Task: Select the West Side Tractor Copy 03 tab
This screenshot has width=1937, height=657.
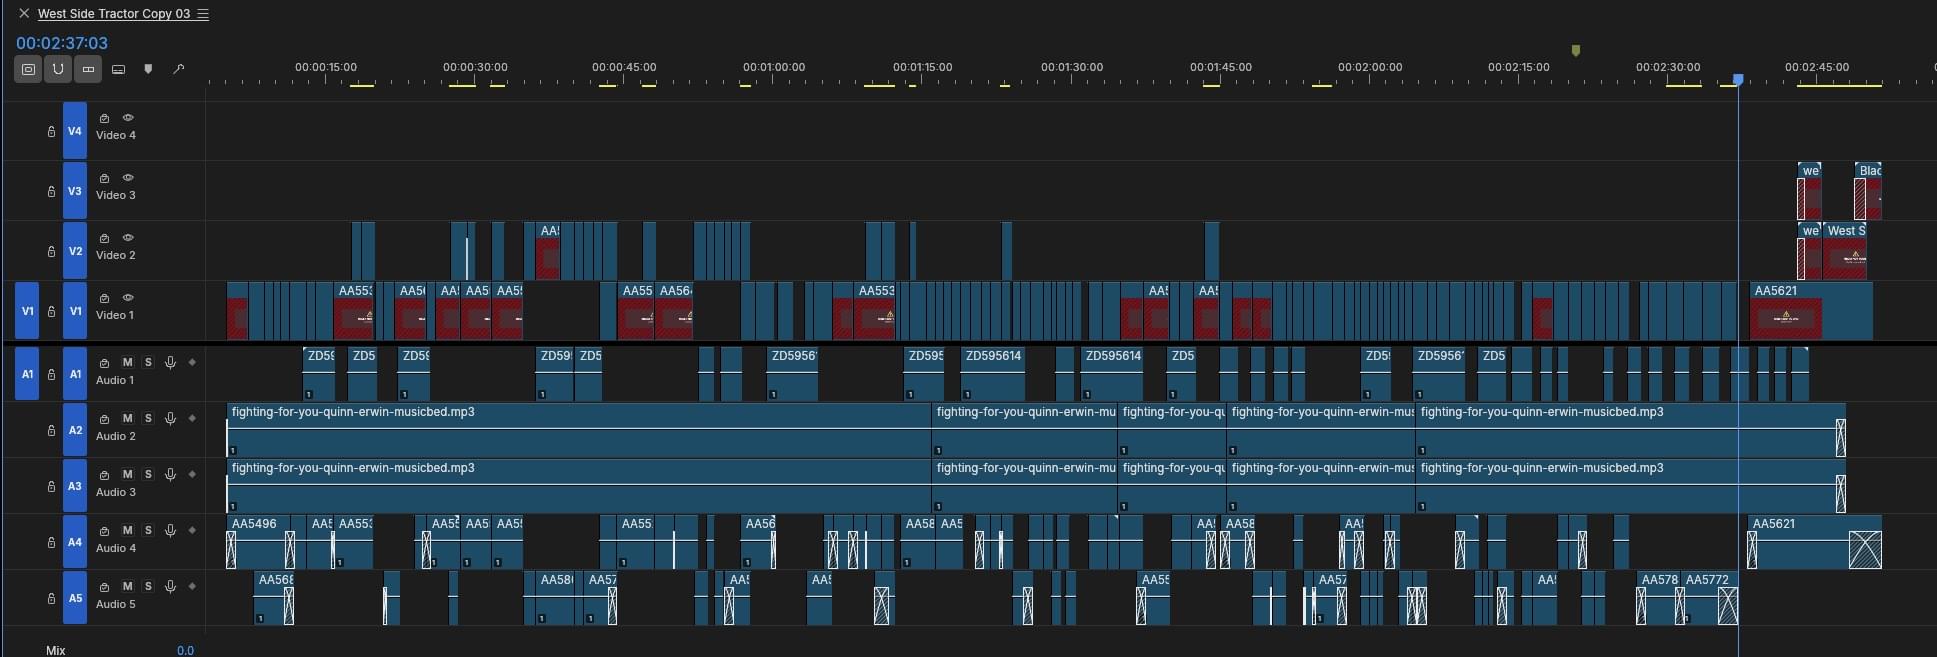Action: tap(114, 14)
